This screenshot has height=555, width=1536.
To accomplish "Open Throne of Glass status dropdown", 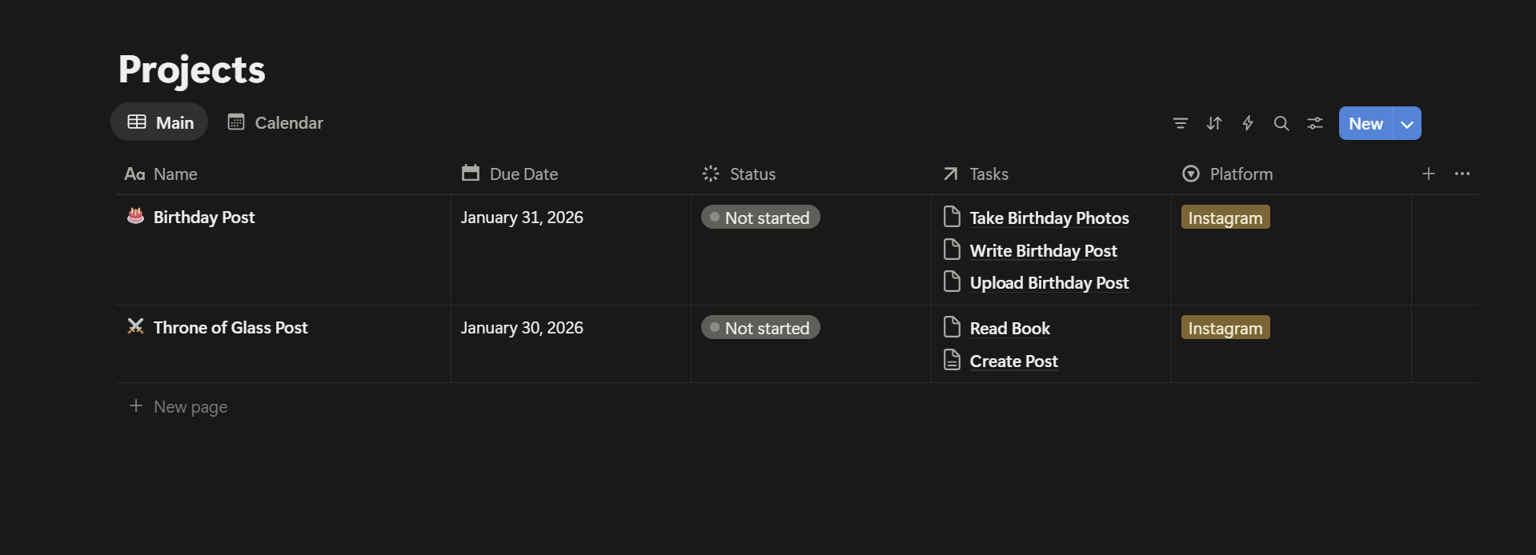I will (760, 327).
